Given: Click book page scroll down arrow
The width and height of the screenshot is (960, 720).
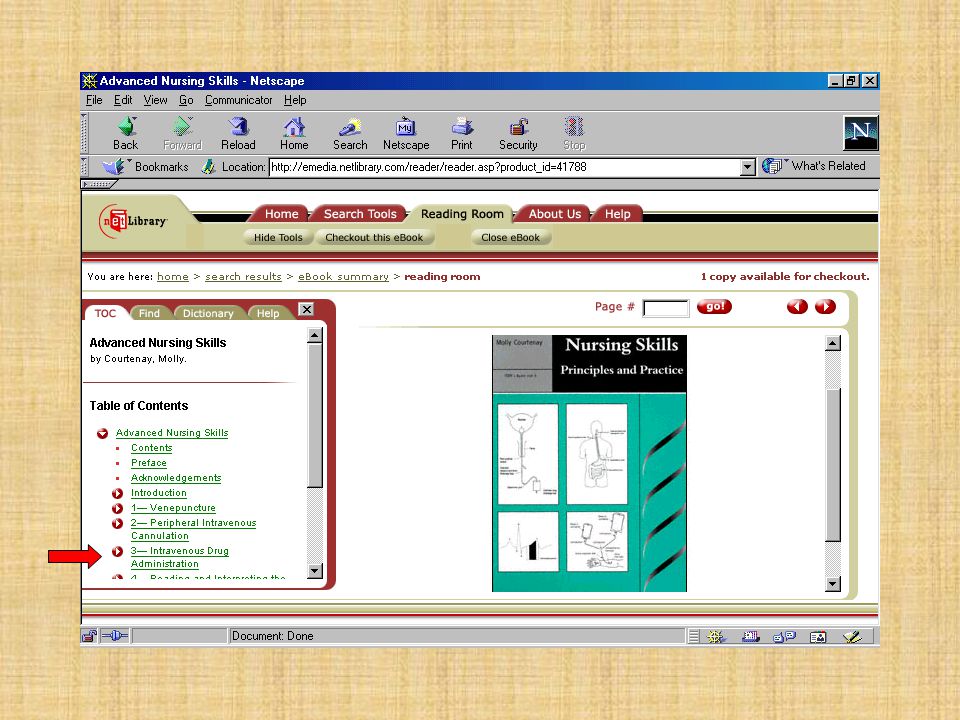Looking at the screenshot, I should click(x=833, y=583).
